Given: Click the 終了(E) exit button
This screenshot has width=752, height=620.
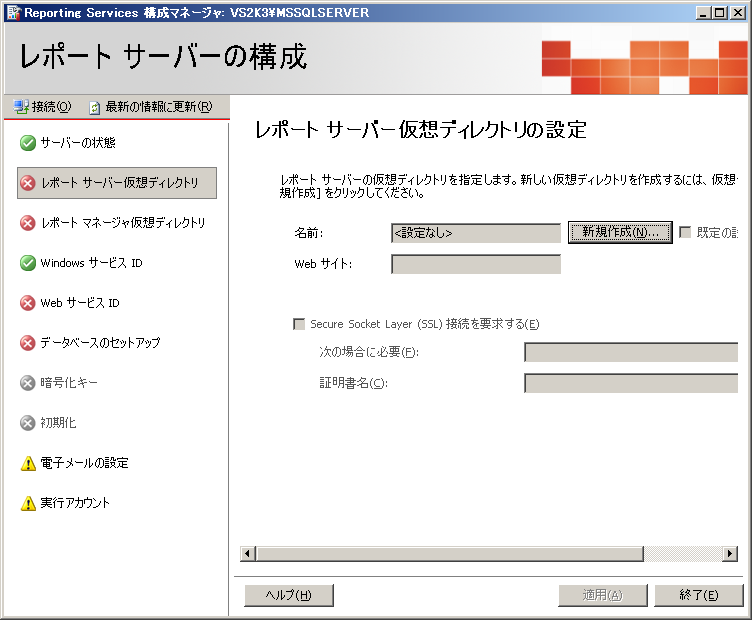Looking at the screenshot, I should pyautogui.click(x=698, y=595).
